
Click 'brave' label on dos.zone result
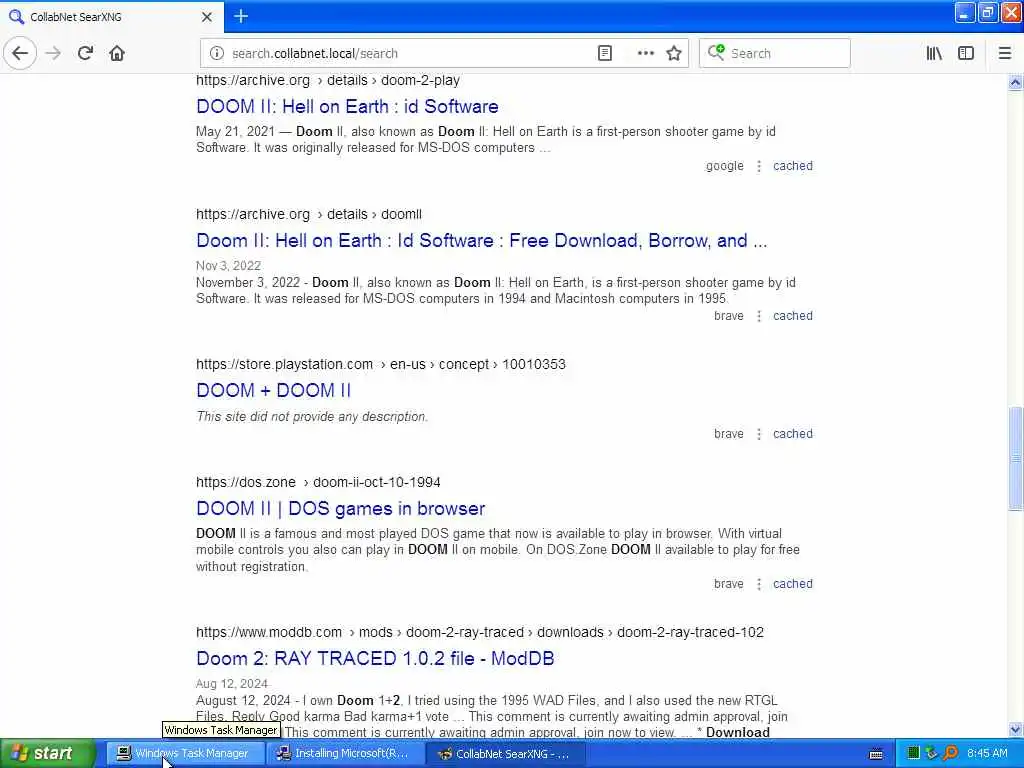pyautogui.click(x=729, y=584)
